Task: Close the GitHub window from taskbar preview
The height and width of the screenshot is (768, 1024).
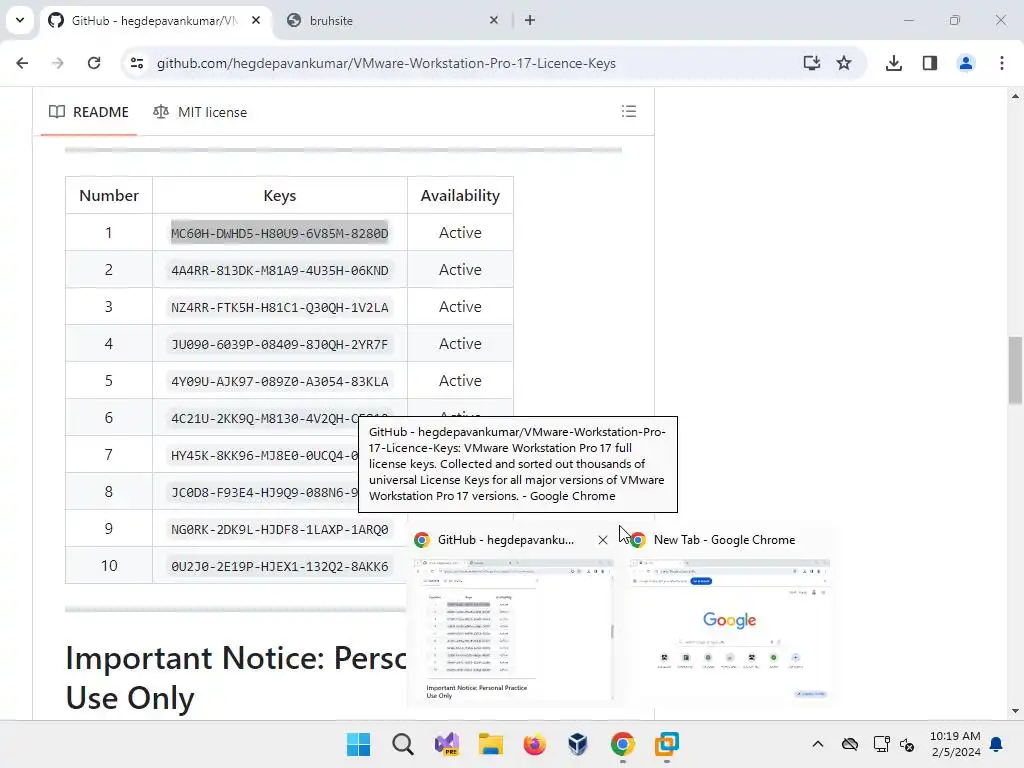Action: click(603, 540)
